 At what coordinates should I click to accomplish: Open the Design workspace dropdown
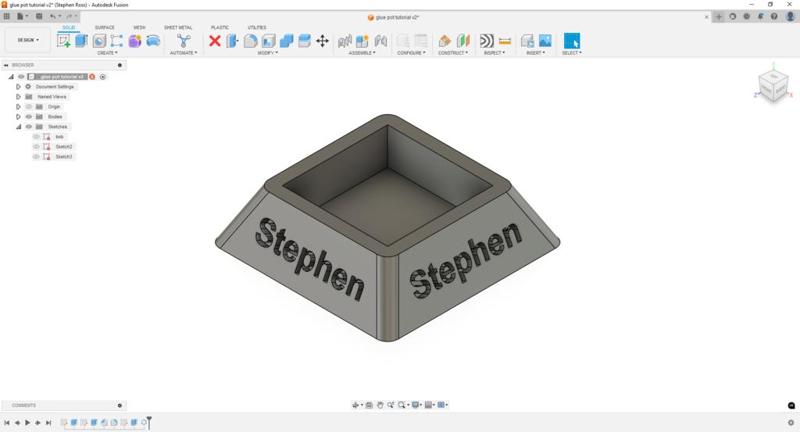[x=28, y=40]
